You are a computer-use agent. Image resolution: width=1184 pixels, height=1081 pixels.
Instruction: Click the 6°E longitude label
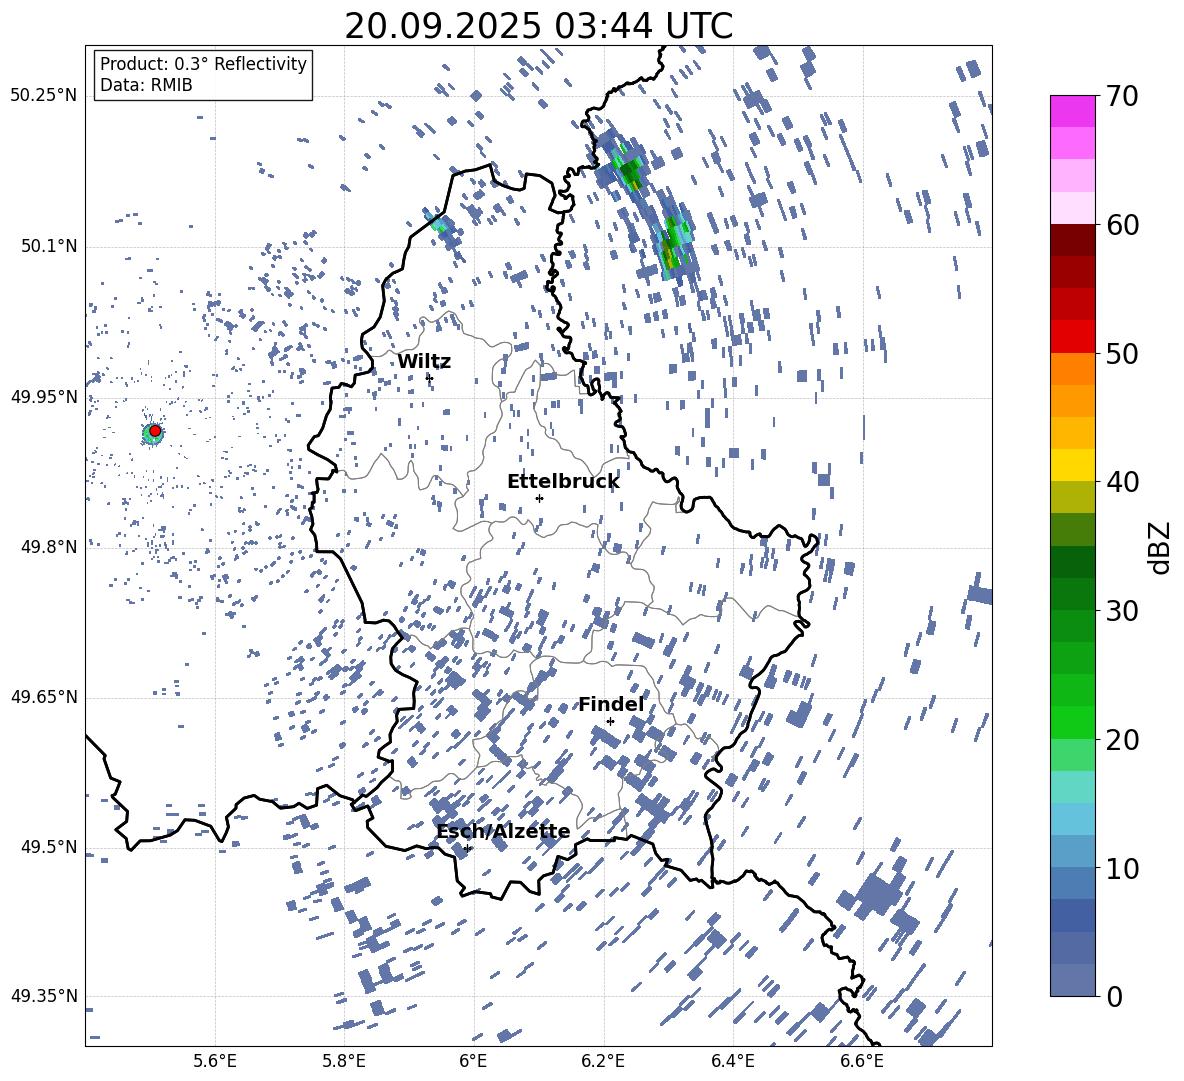tap(473, 1061)
